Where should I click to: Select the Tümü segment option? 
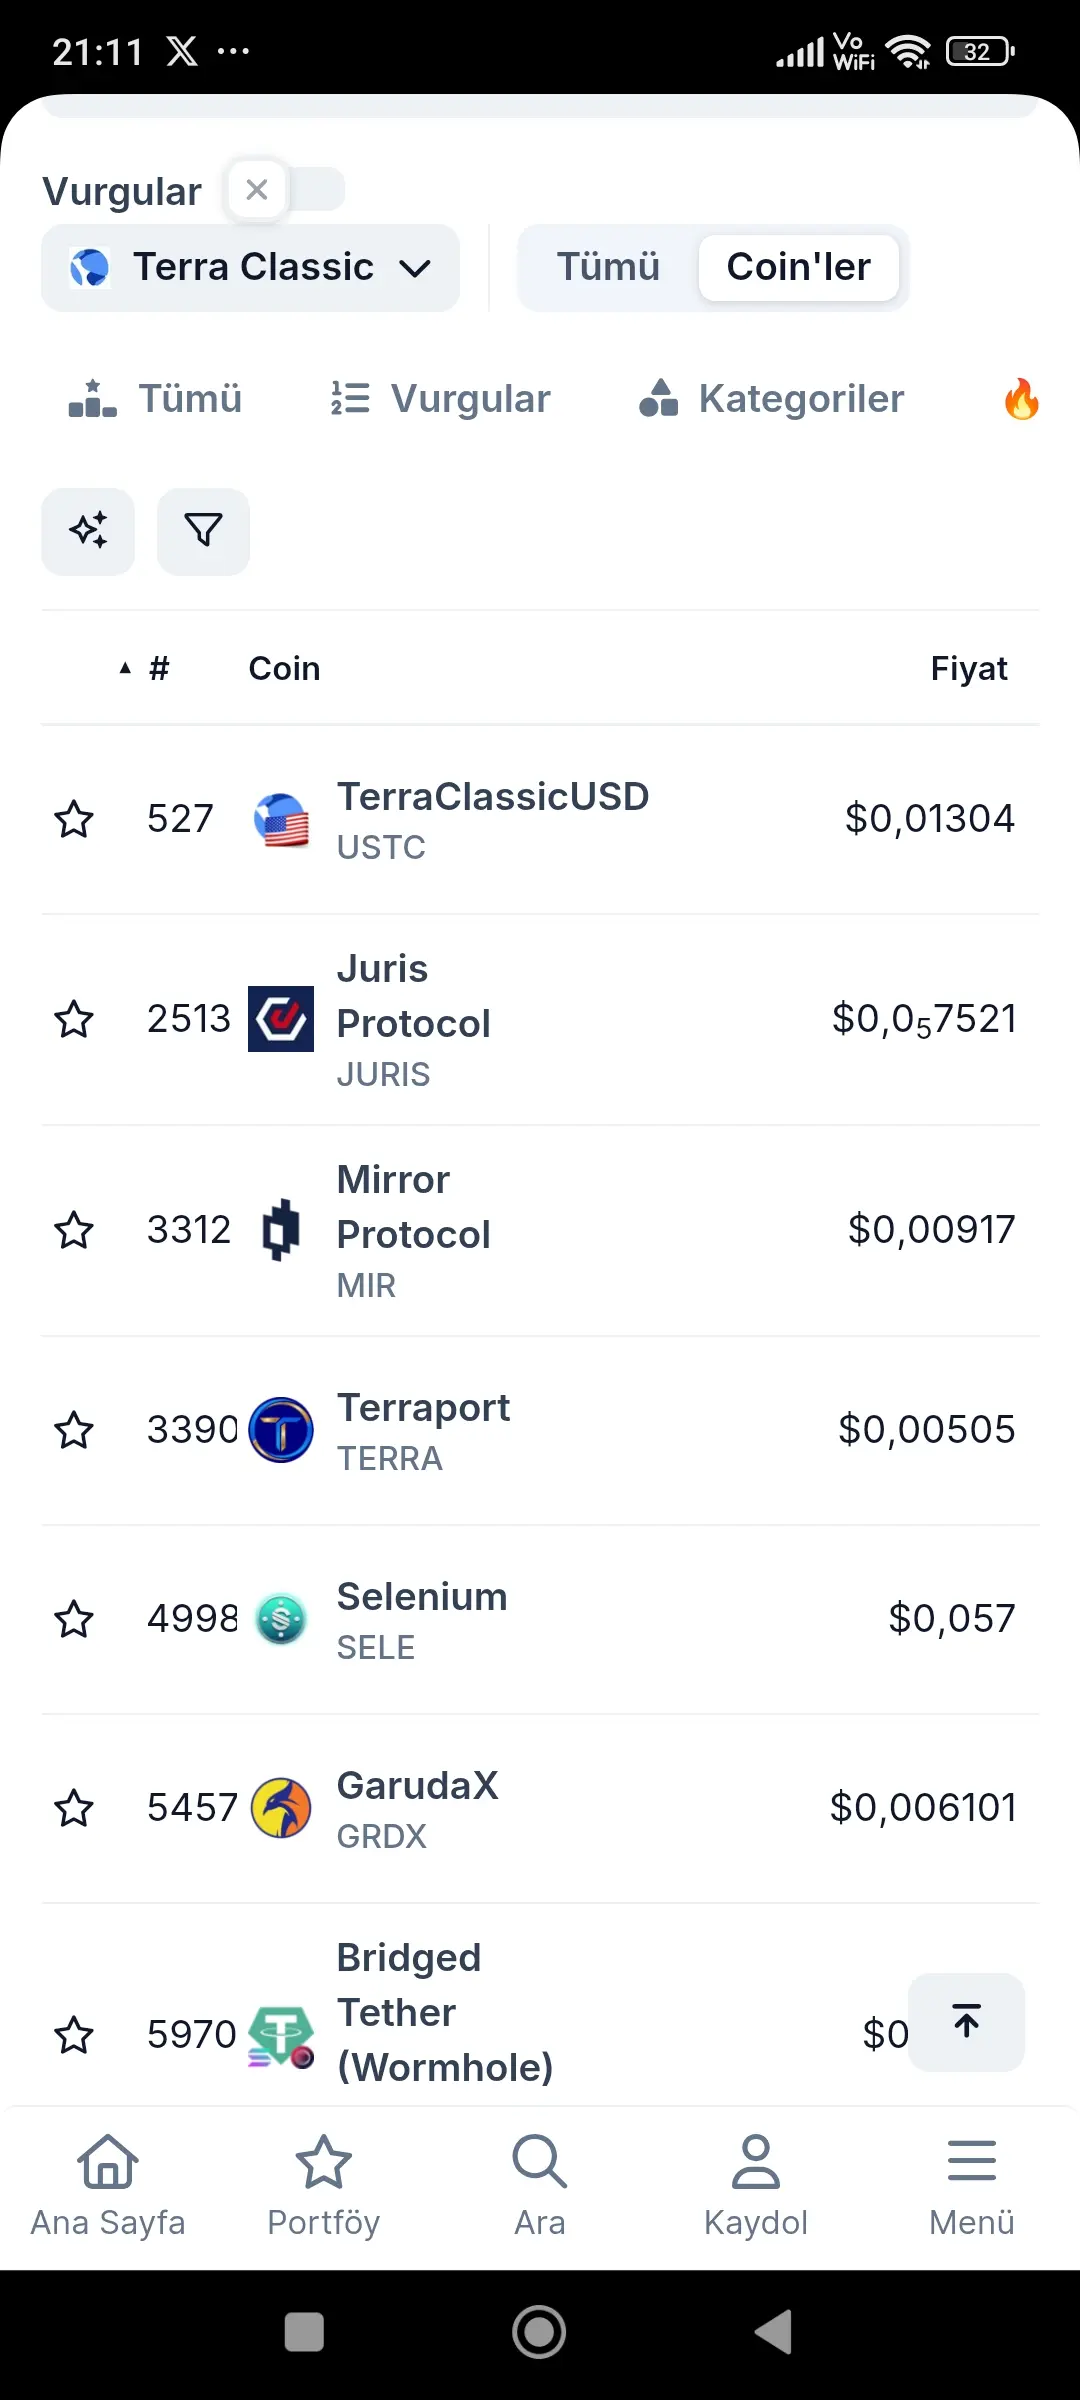pos(608,268)
